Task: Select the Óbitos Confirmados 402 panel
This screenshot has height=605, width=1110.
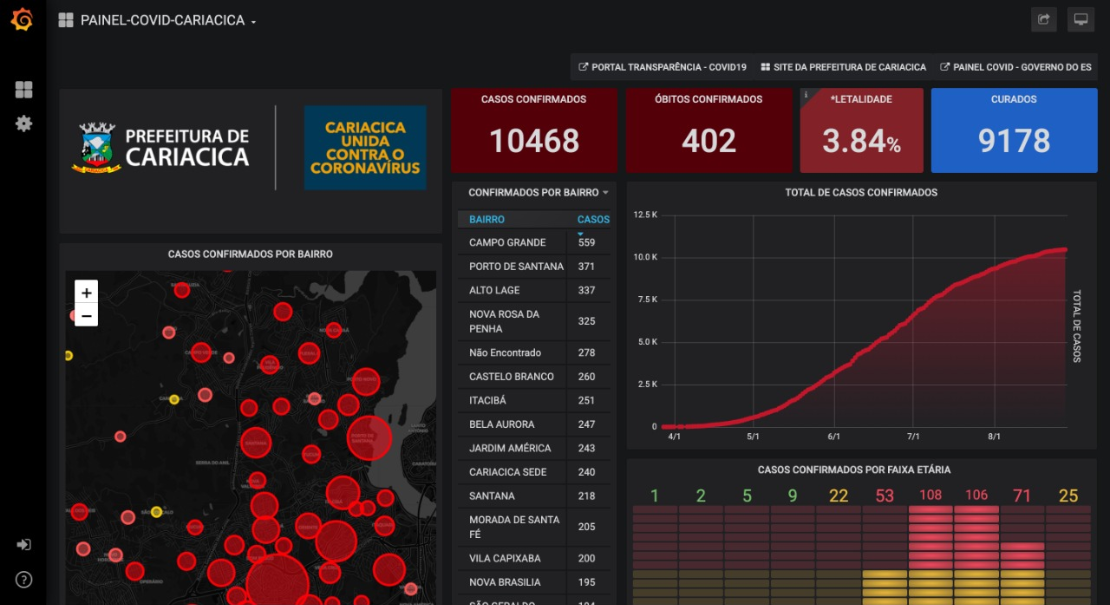Action: pyautogui.click(x=709, y=130)
